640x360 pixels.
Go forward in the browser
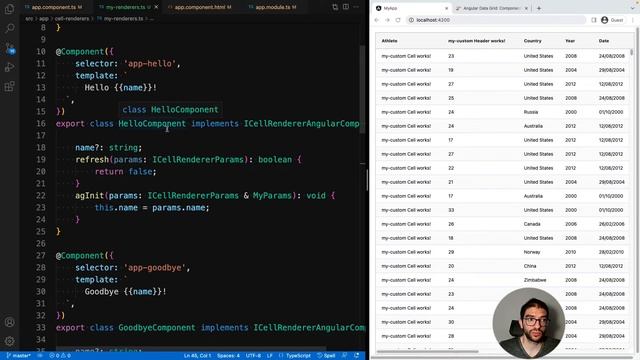coord(387,20)
